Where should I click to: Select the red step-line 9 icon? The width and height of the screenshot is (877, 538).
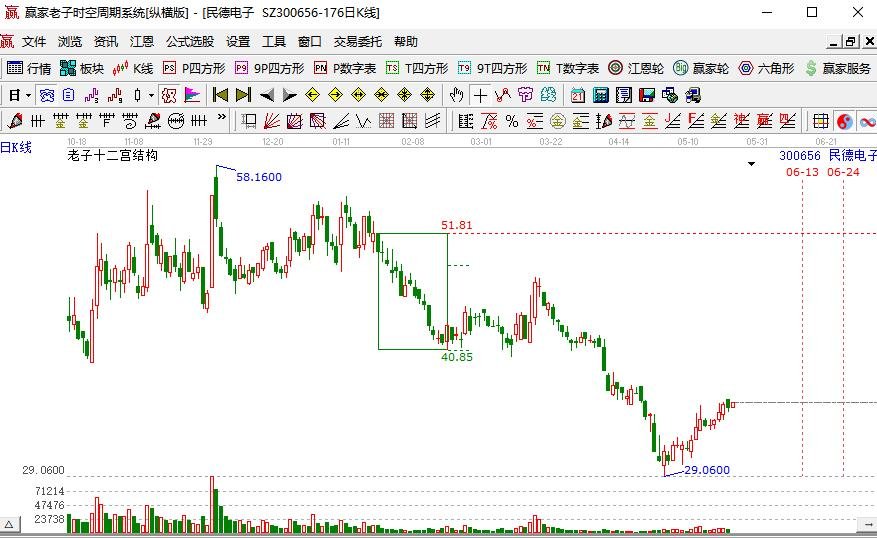[x=115, y=96]
